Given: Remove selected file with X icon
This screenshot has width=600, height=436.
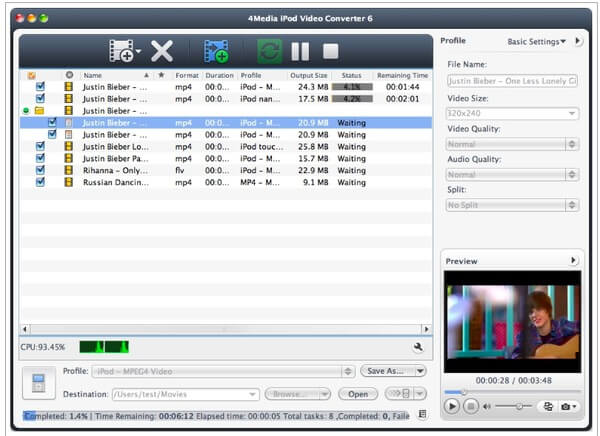Looking at the screenshot, I should [162, 51].
